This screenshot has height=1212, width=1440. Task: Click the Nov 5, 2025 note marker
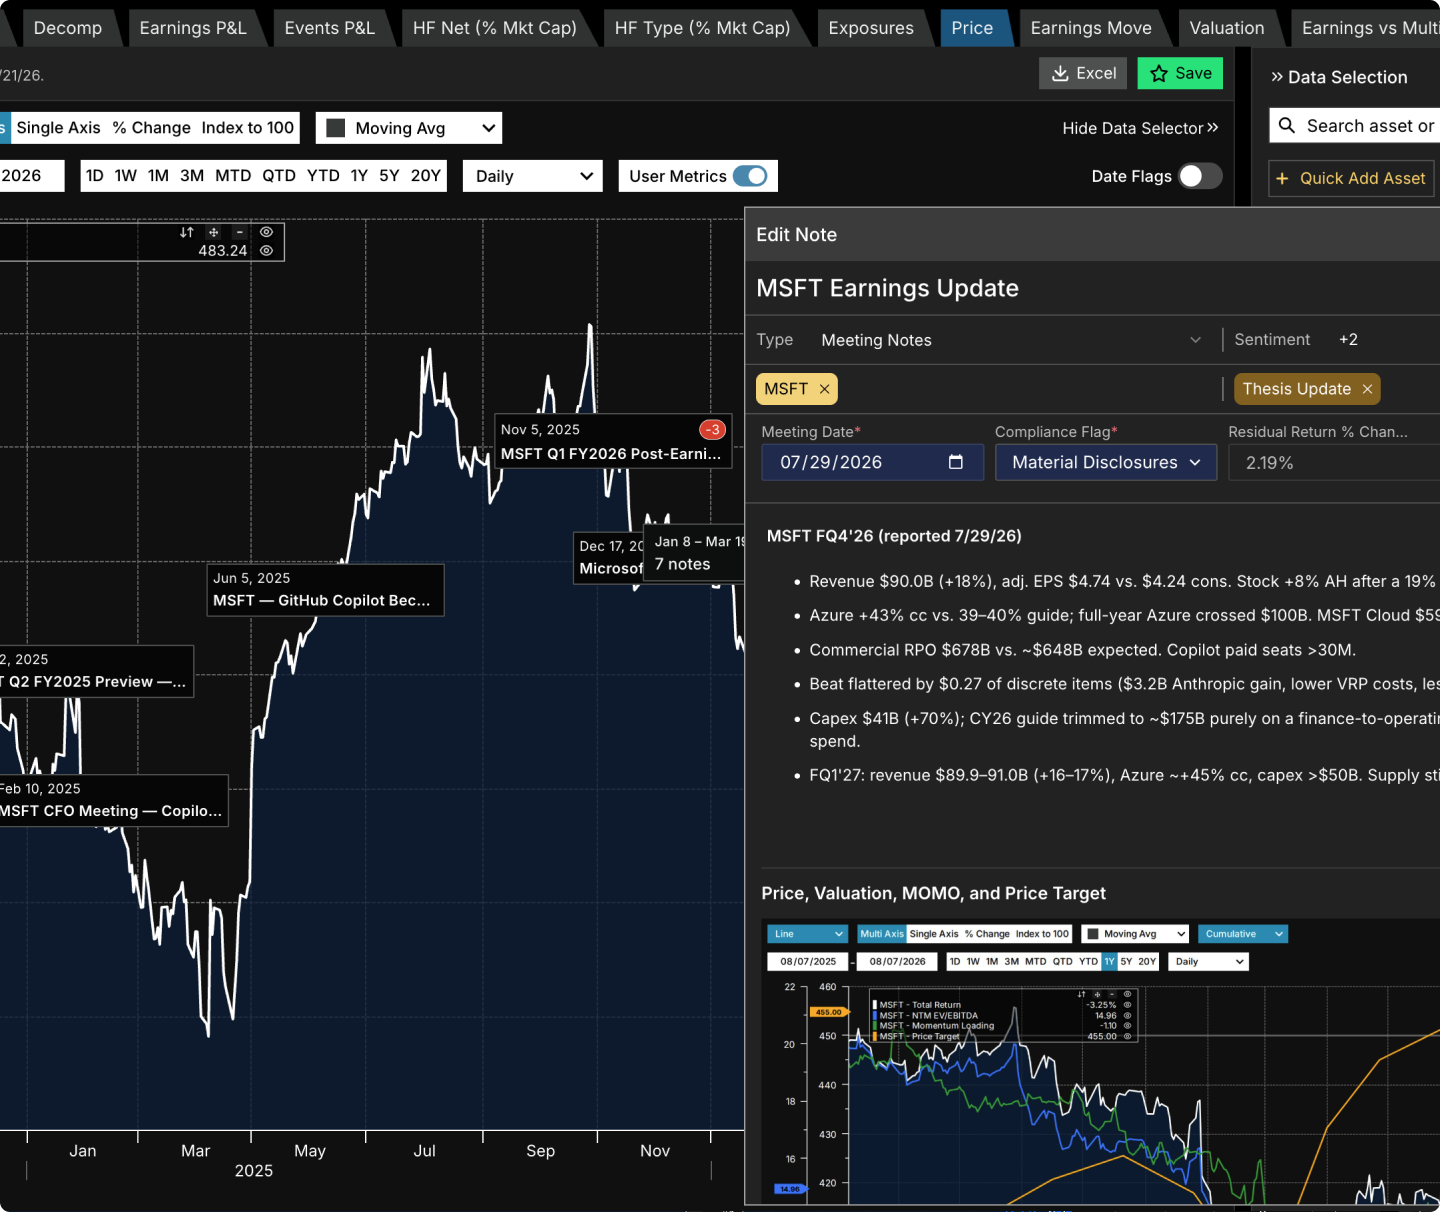[614, 441]
